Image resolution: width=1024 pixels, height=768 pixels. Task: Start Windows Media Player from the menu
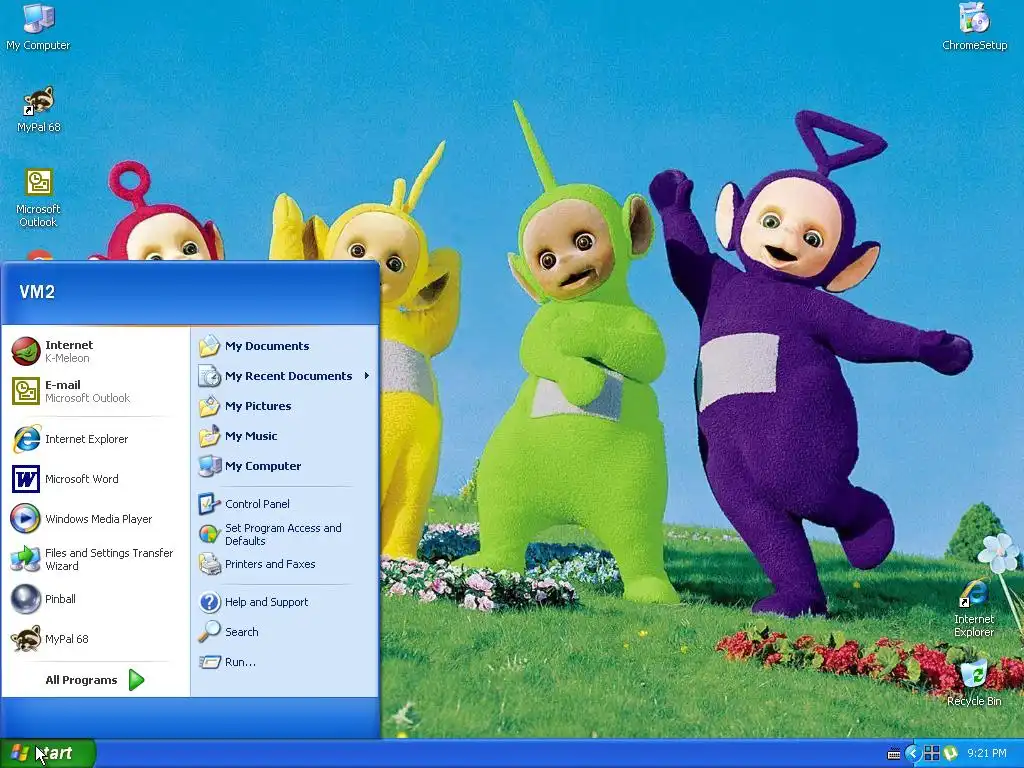(x=95, y=519)
